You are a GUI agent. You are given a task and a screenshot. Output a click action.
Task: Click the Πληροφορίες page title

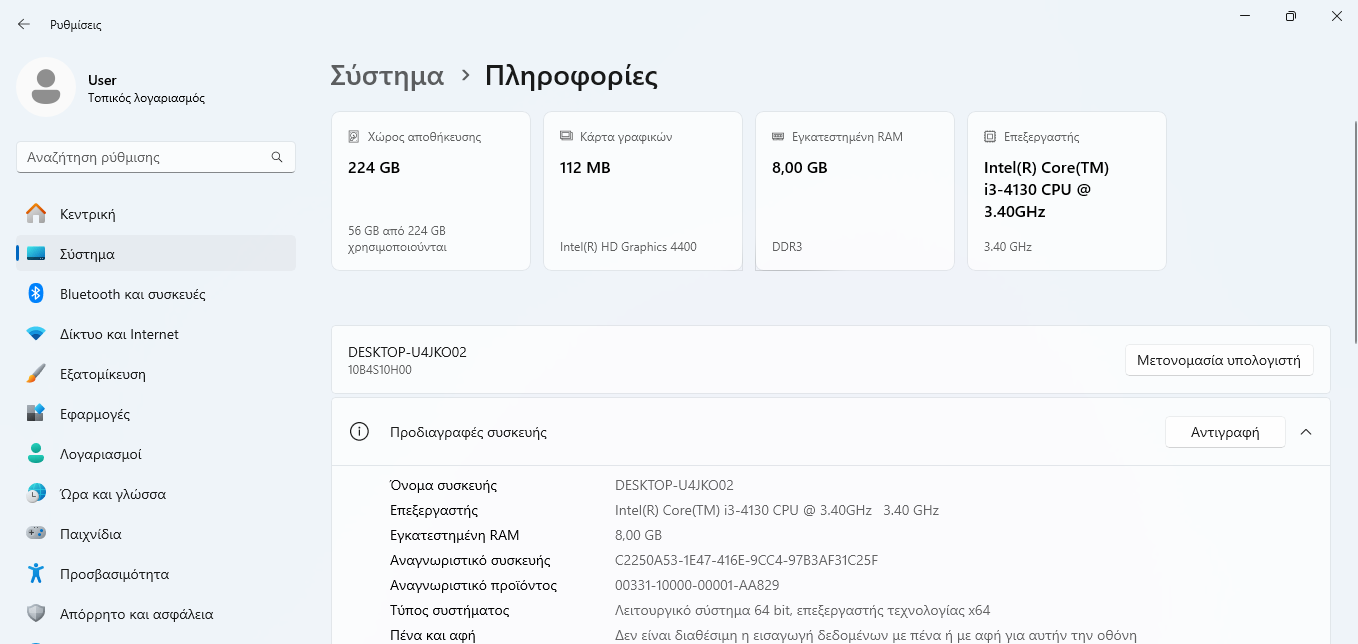pyautogui.click(x=571, y=76)
